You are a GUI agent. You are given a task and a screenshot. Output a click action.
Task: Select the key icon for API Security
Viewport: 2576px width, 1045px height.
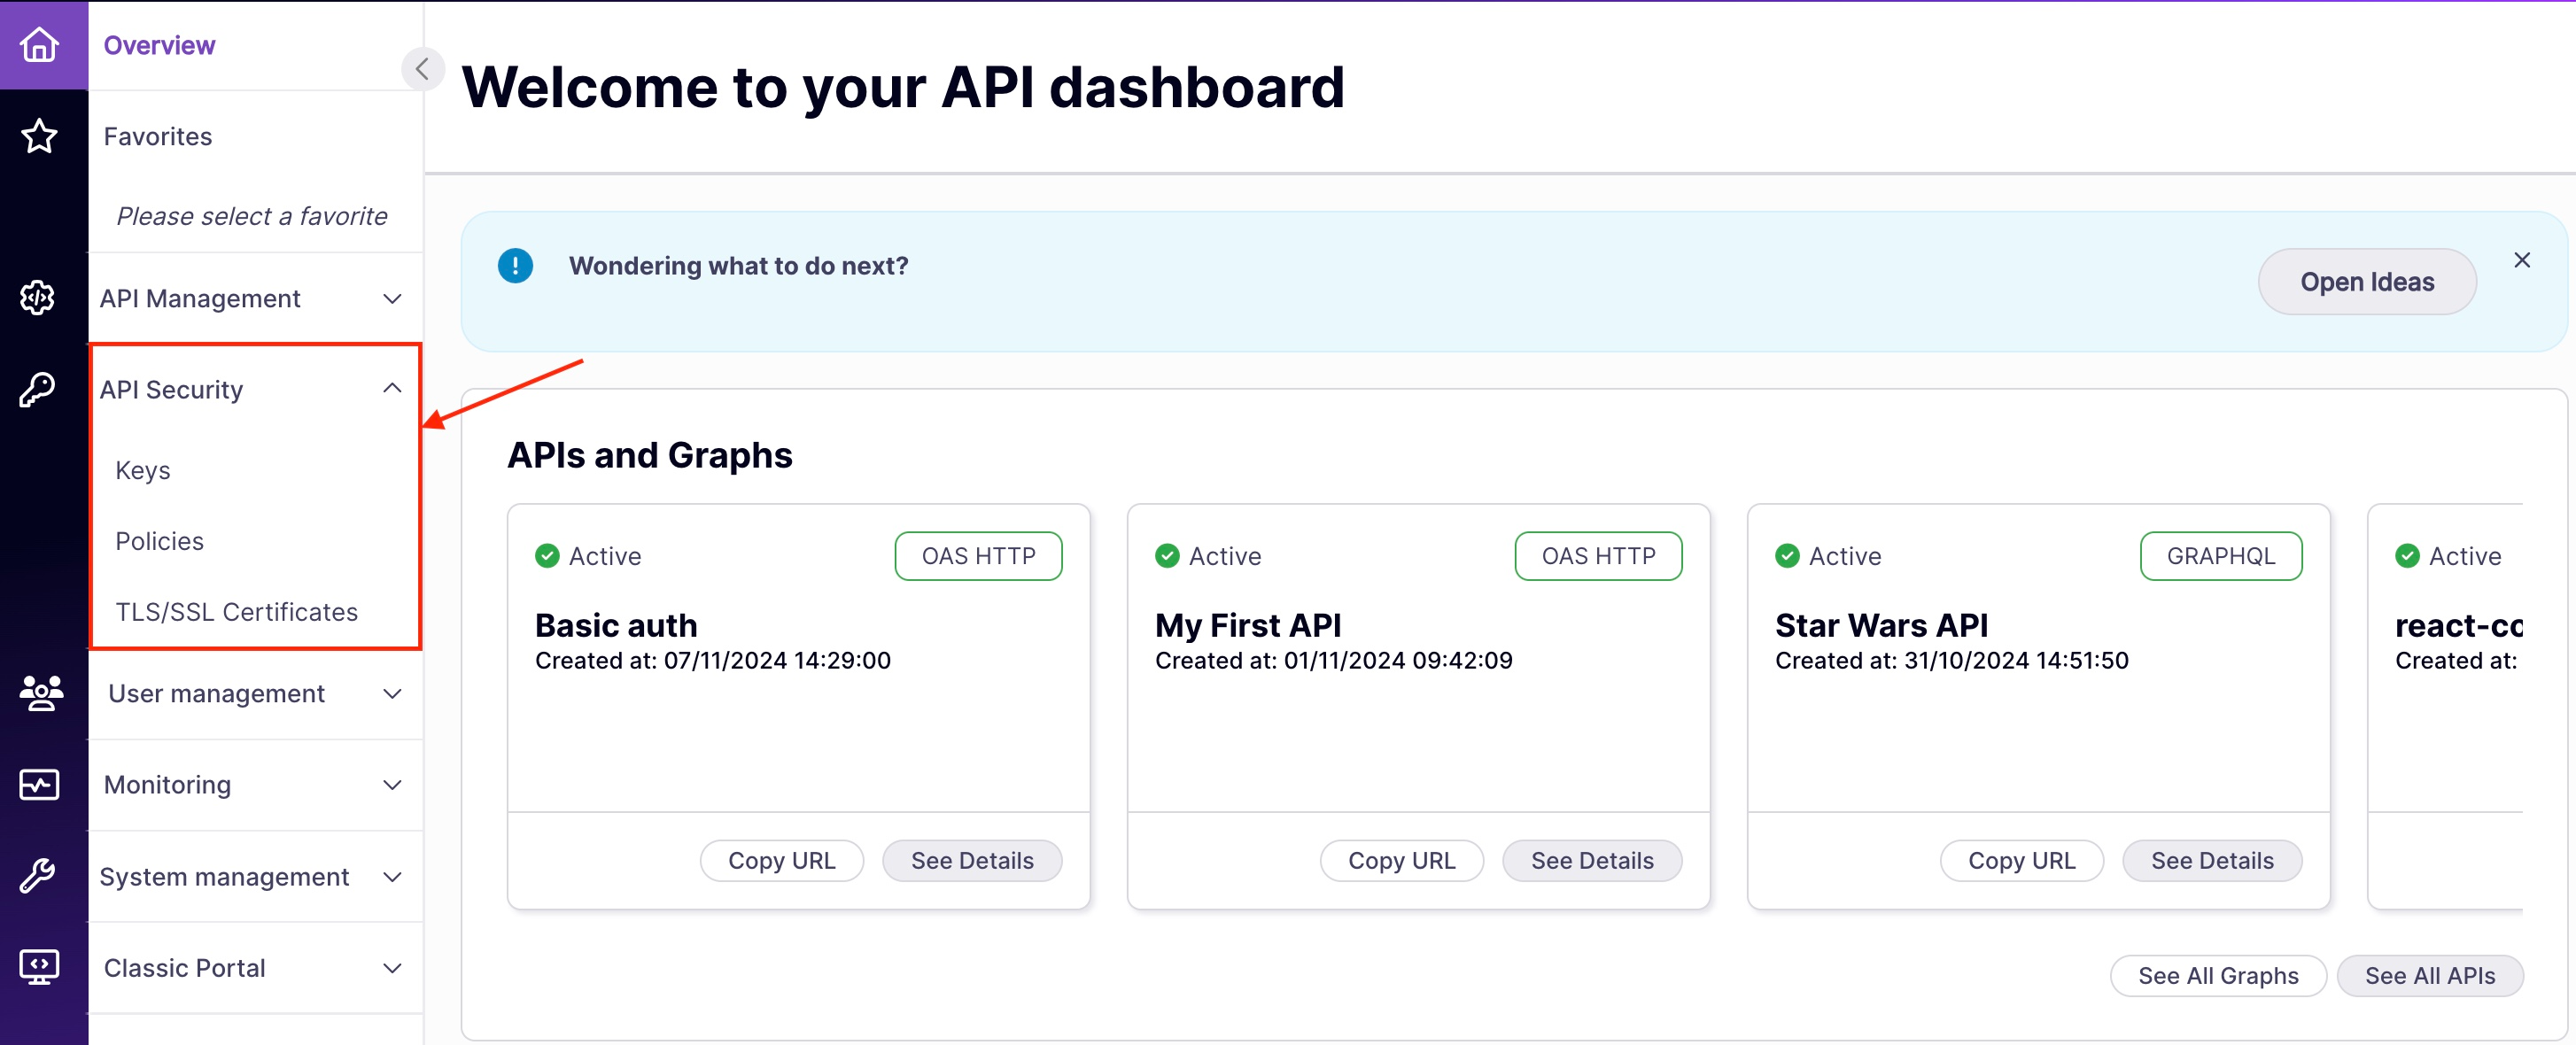click(x=38, y=390)
